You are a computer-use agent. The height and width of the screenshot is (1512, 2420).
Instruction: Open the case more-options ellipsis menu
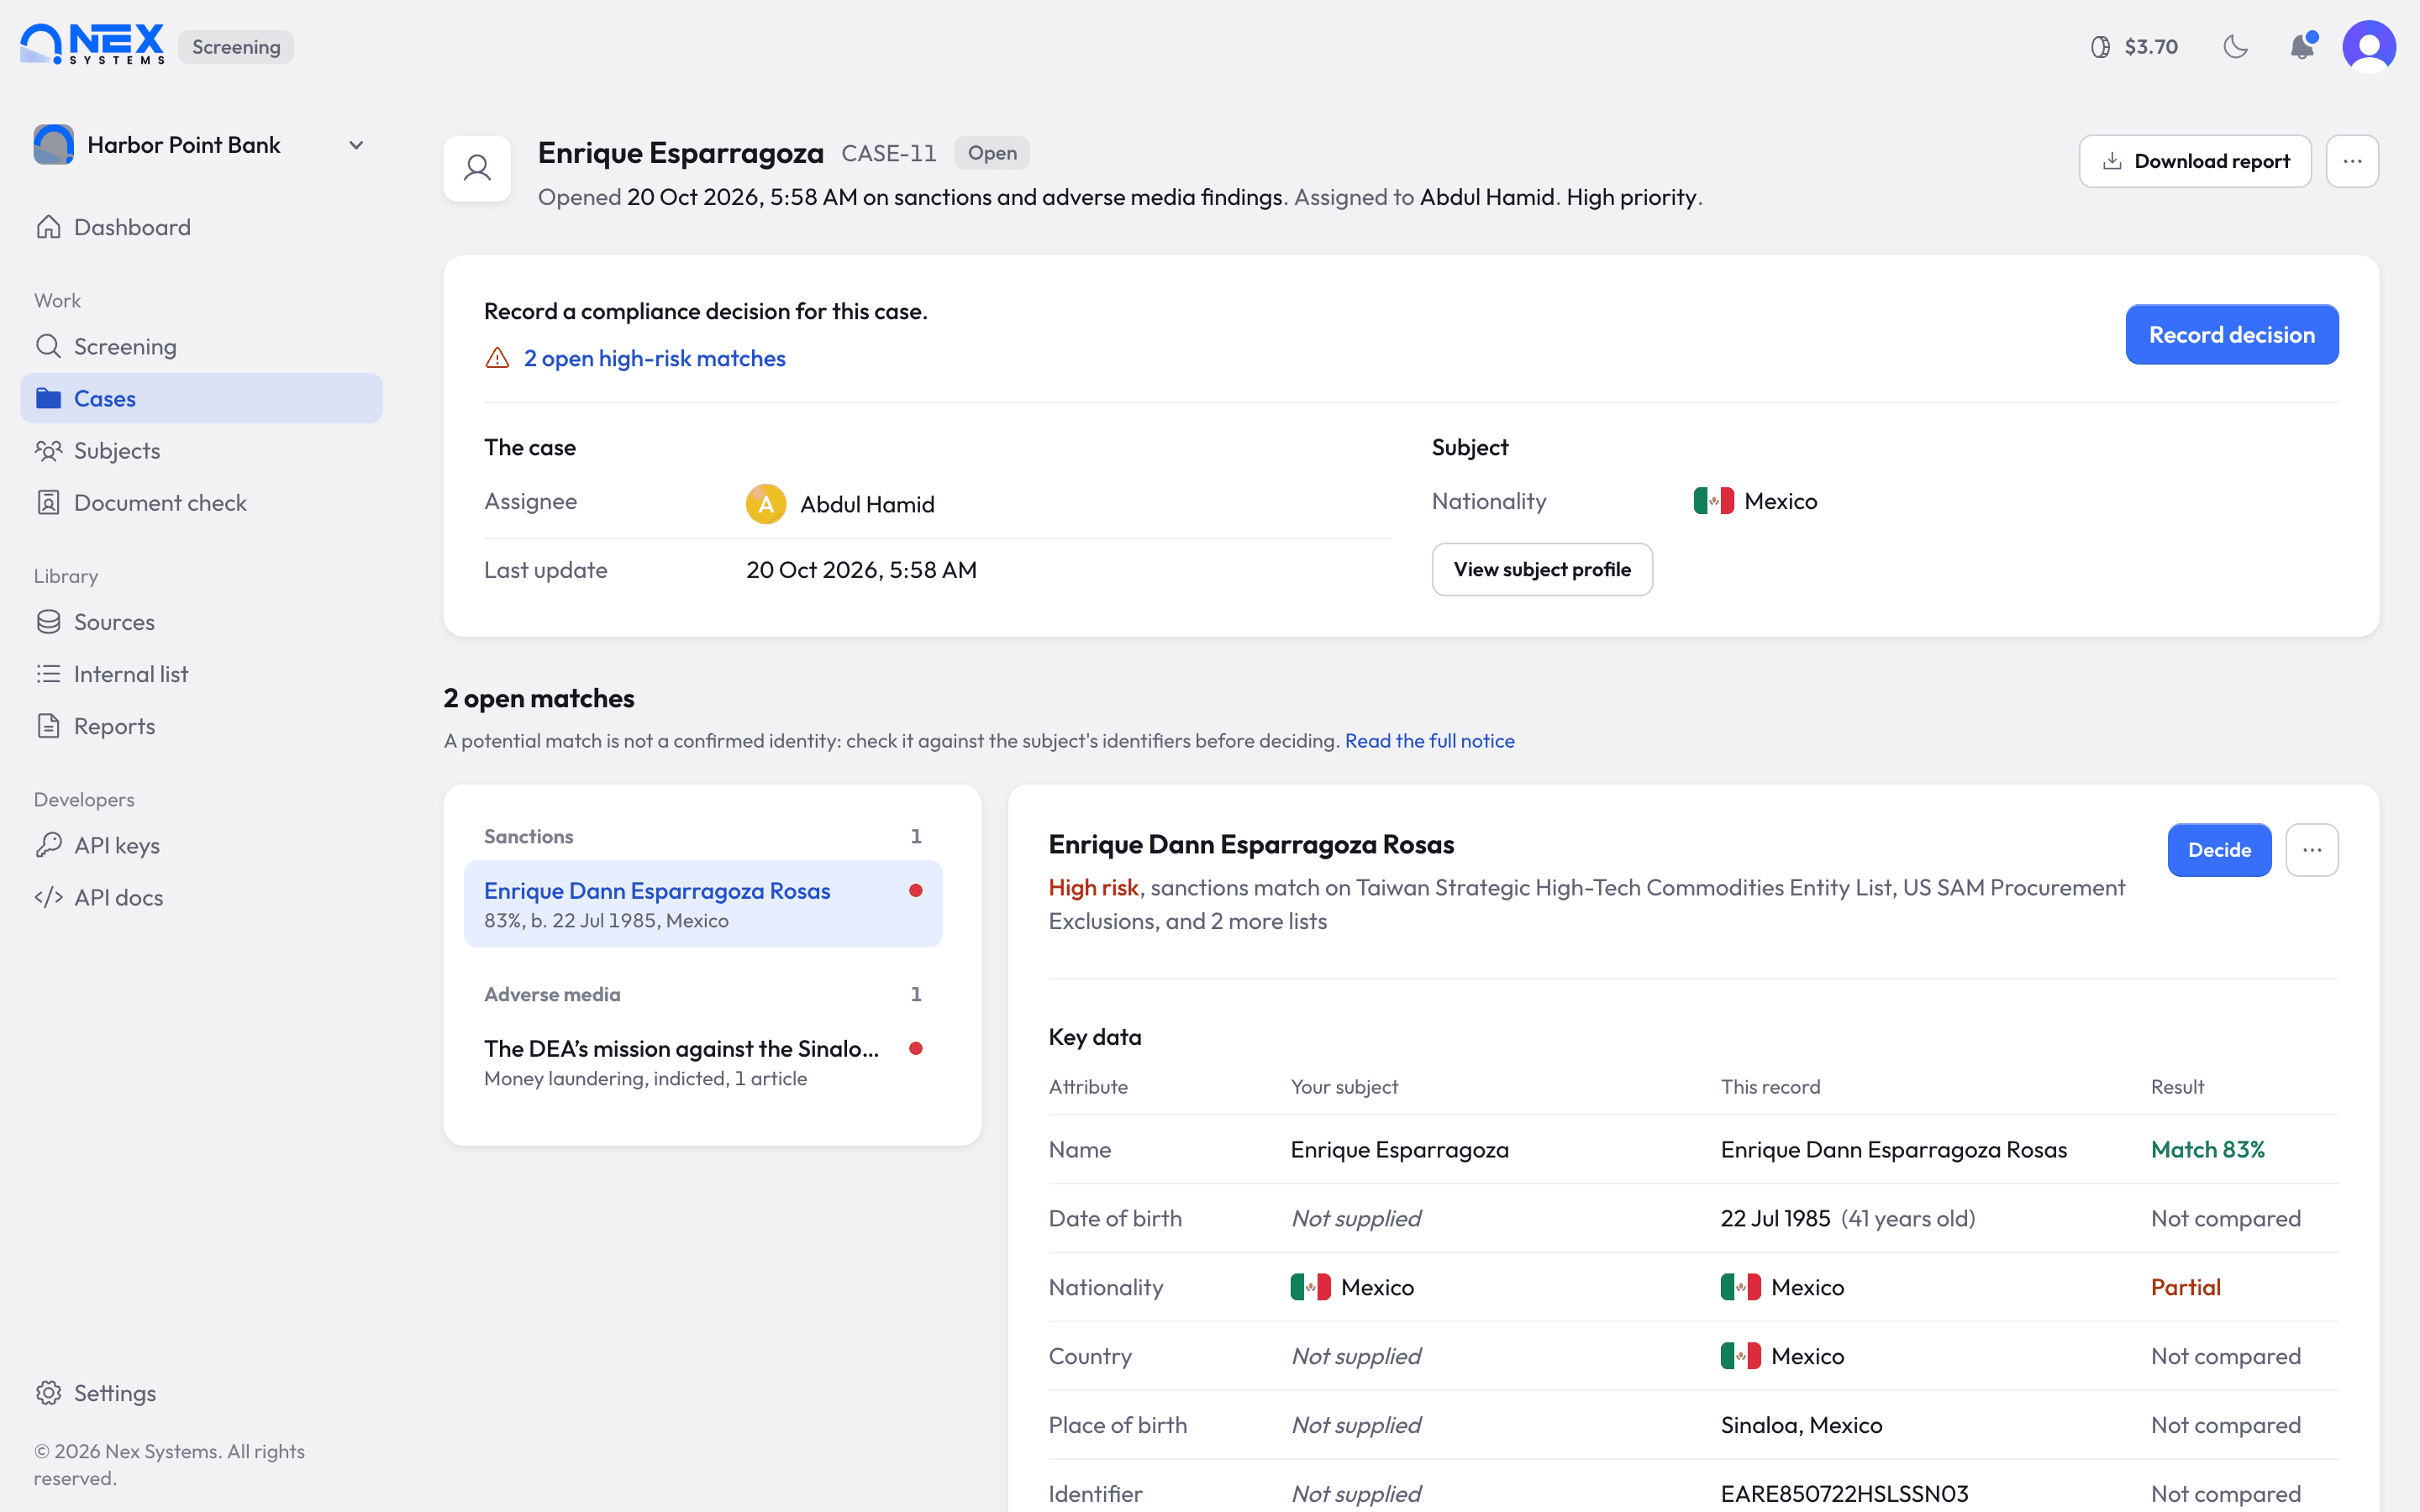2352,161
